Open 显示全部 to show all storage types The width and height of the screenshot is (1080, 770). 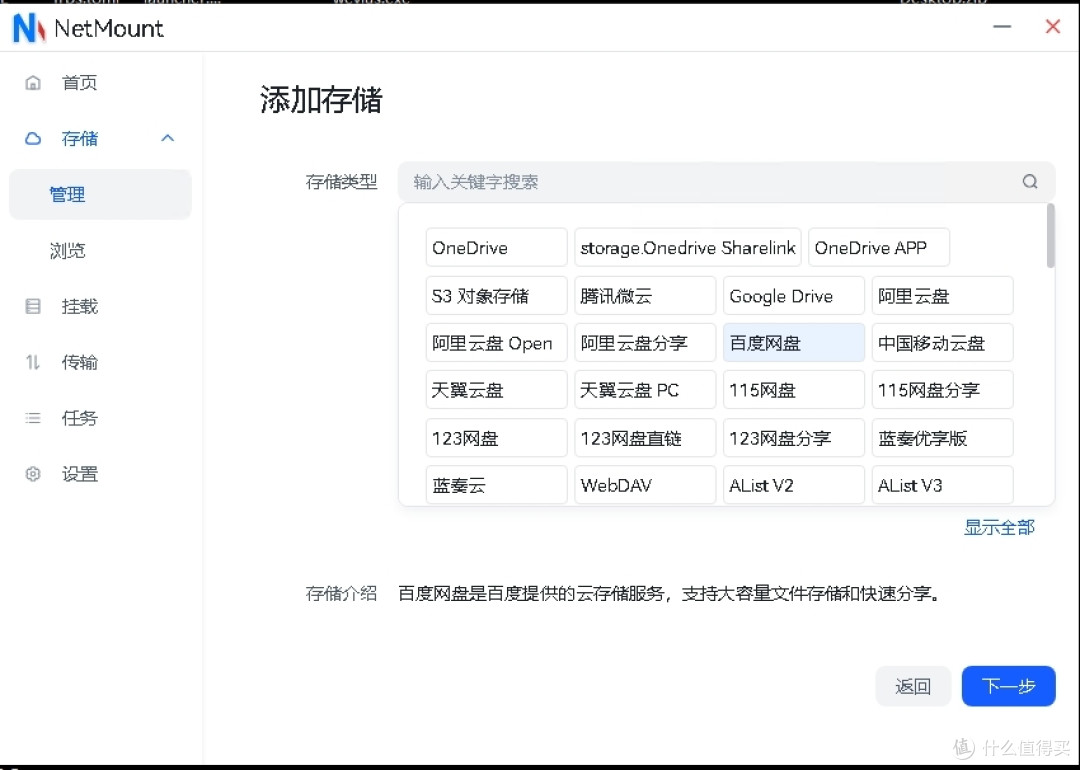tap(999, 527)
